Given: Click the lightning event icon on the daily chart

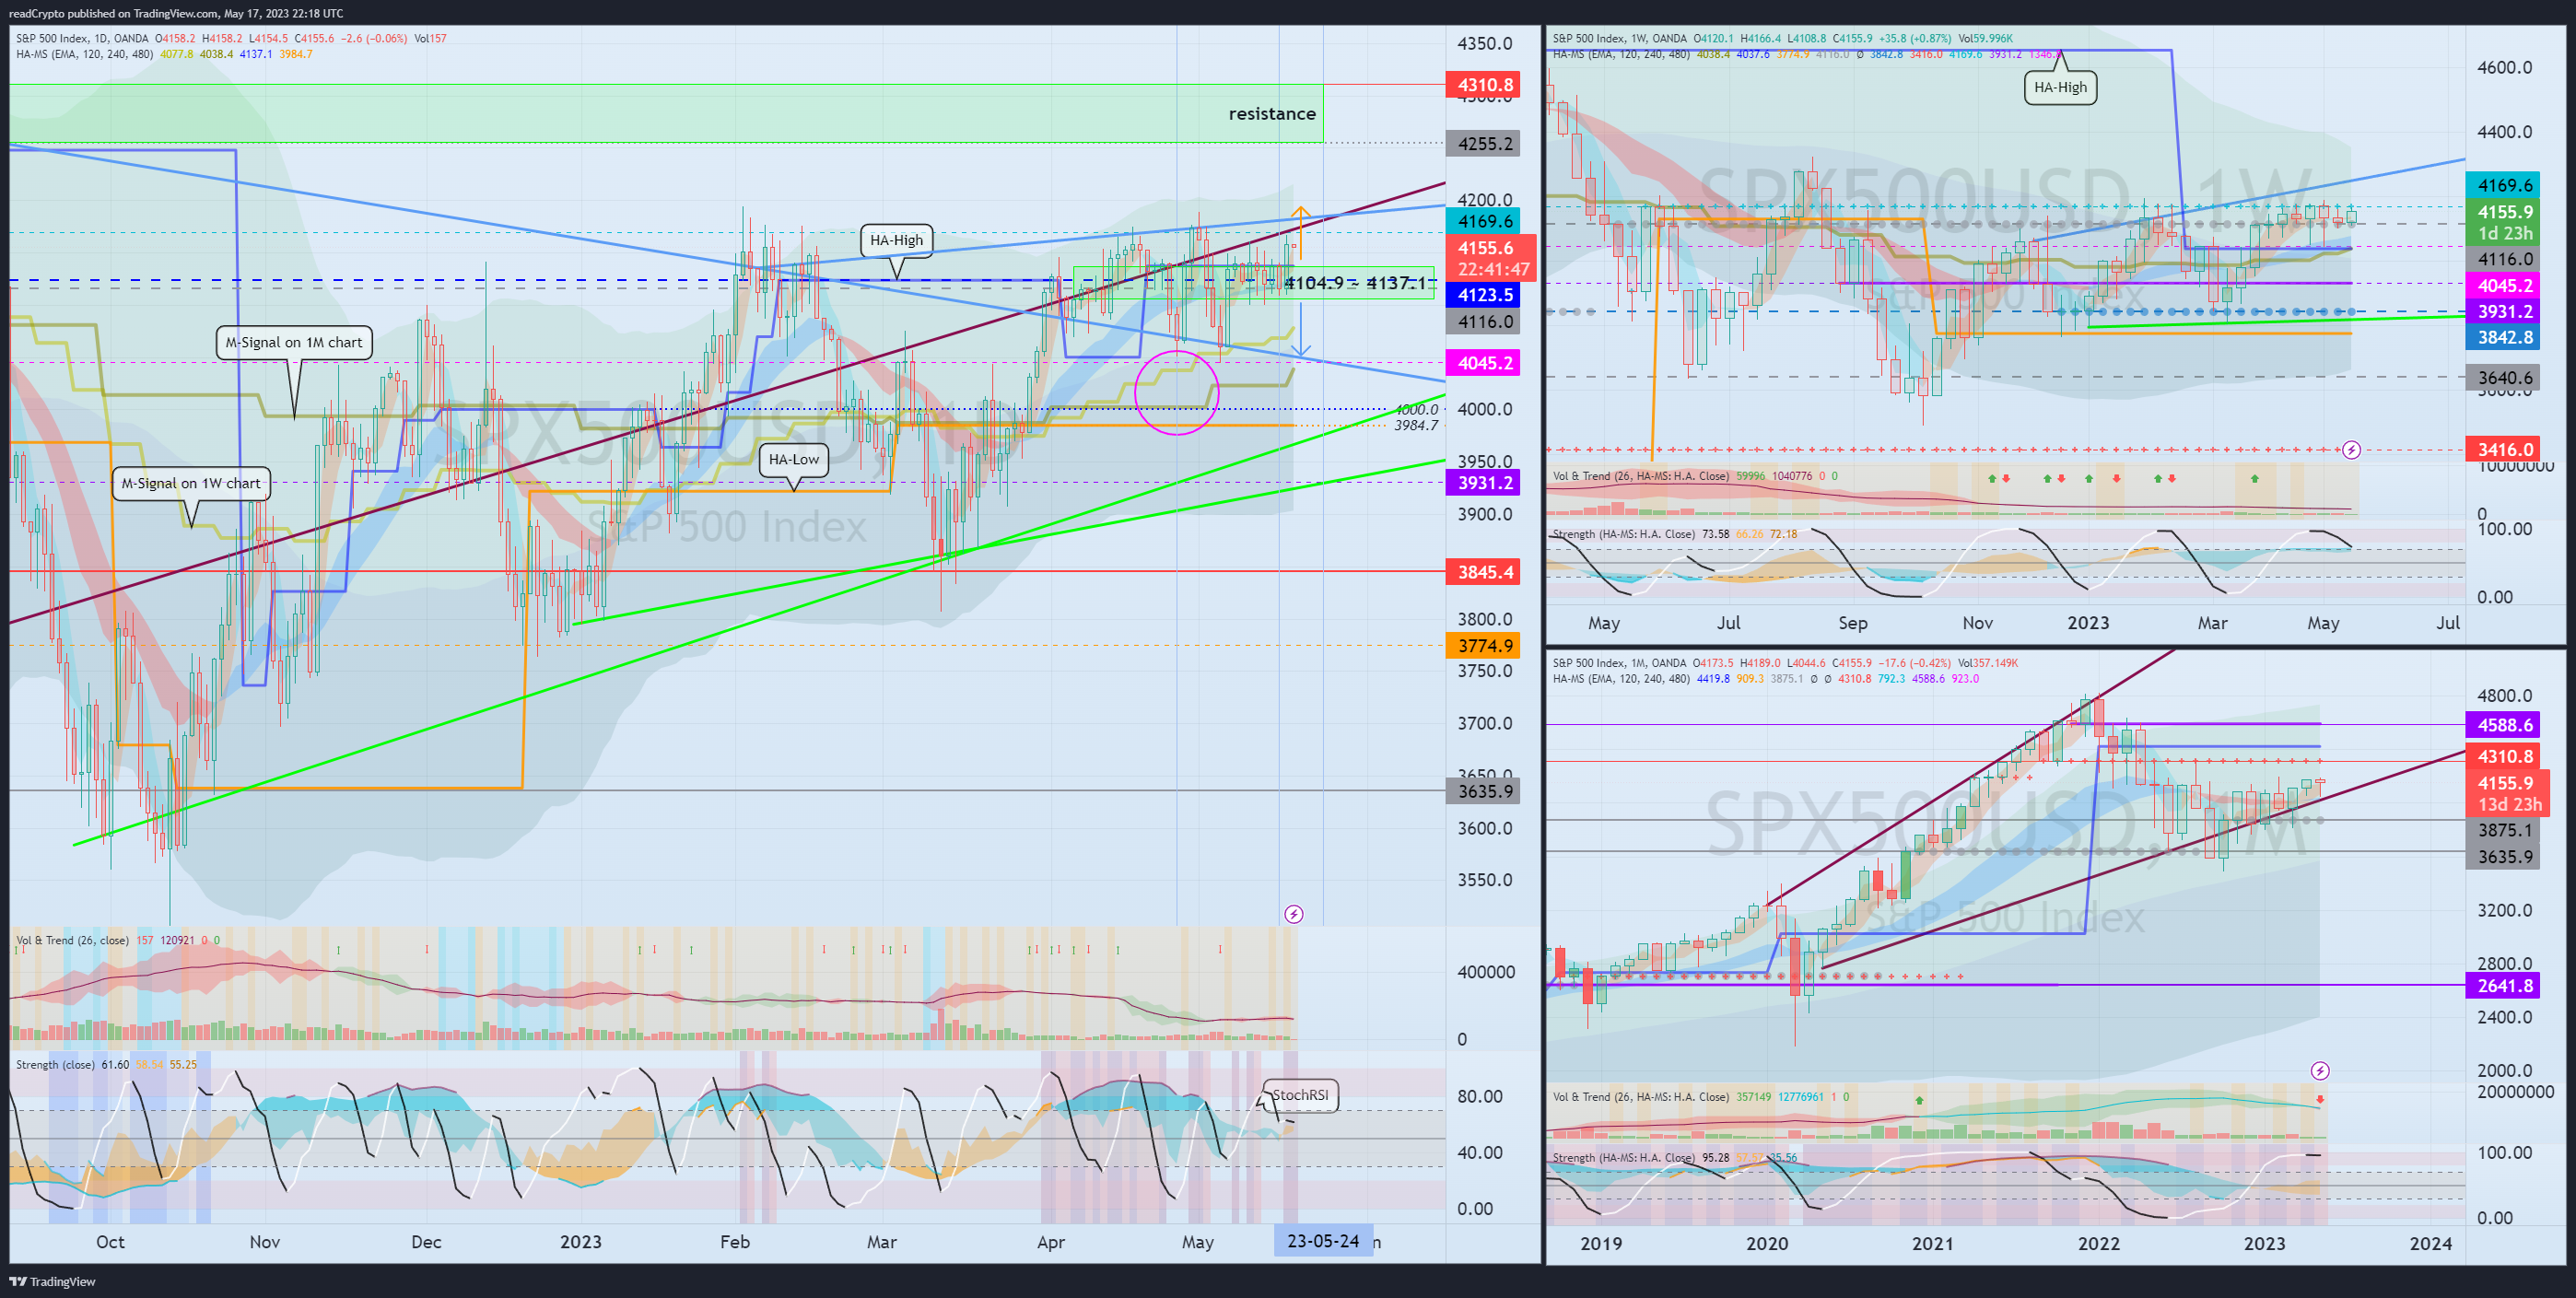Looking at the screenshot, I should click(x=1293, y=914).
